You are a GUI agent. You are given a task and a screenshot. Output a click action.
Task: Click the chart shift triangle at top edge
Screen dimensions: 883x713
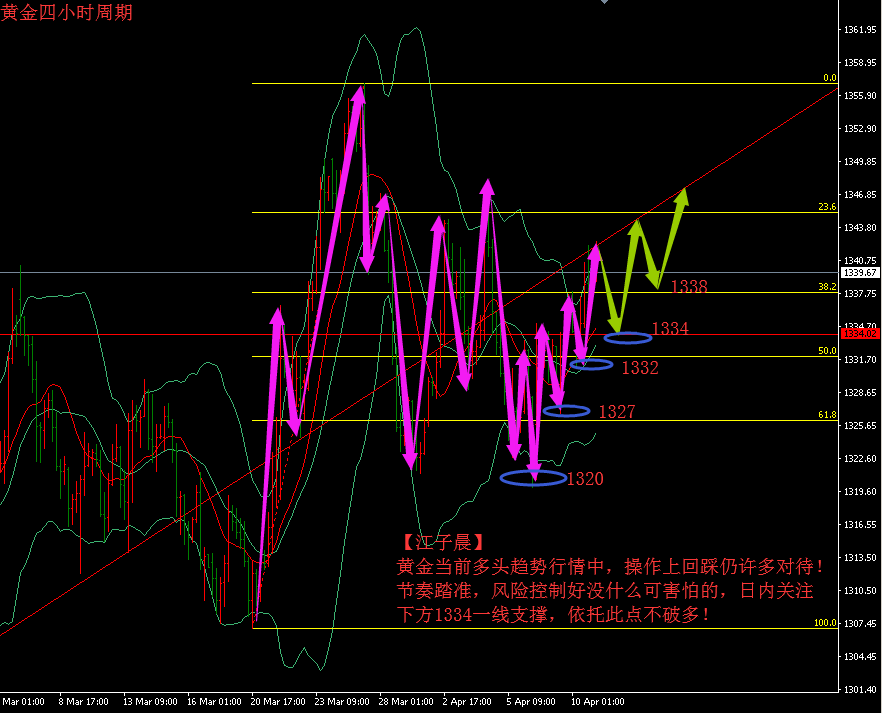603,3
